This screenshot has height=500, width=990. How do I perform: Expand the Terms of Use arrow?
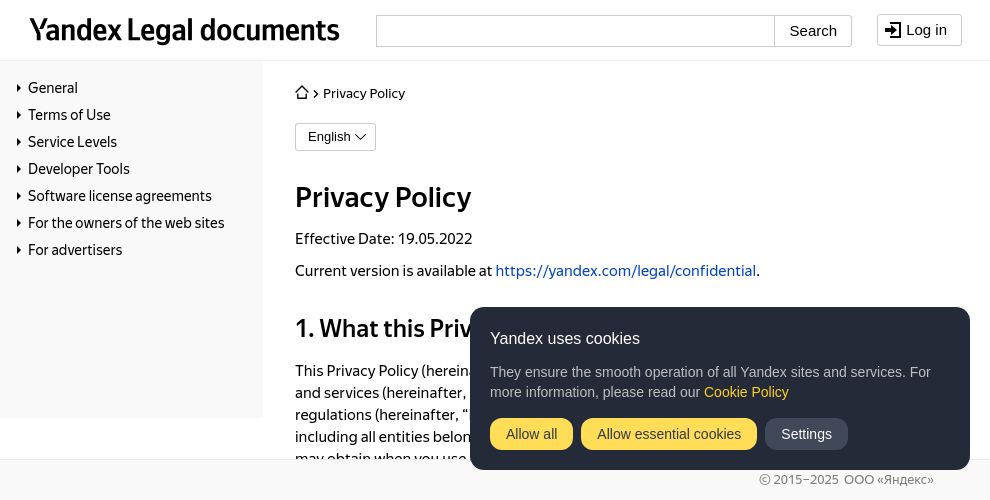click(19, 116)
